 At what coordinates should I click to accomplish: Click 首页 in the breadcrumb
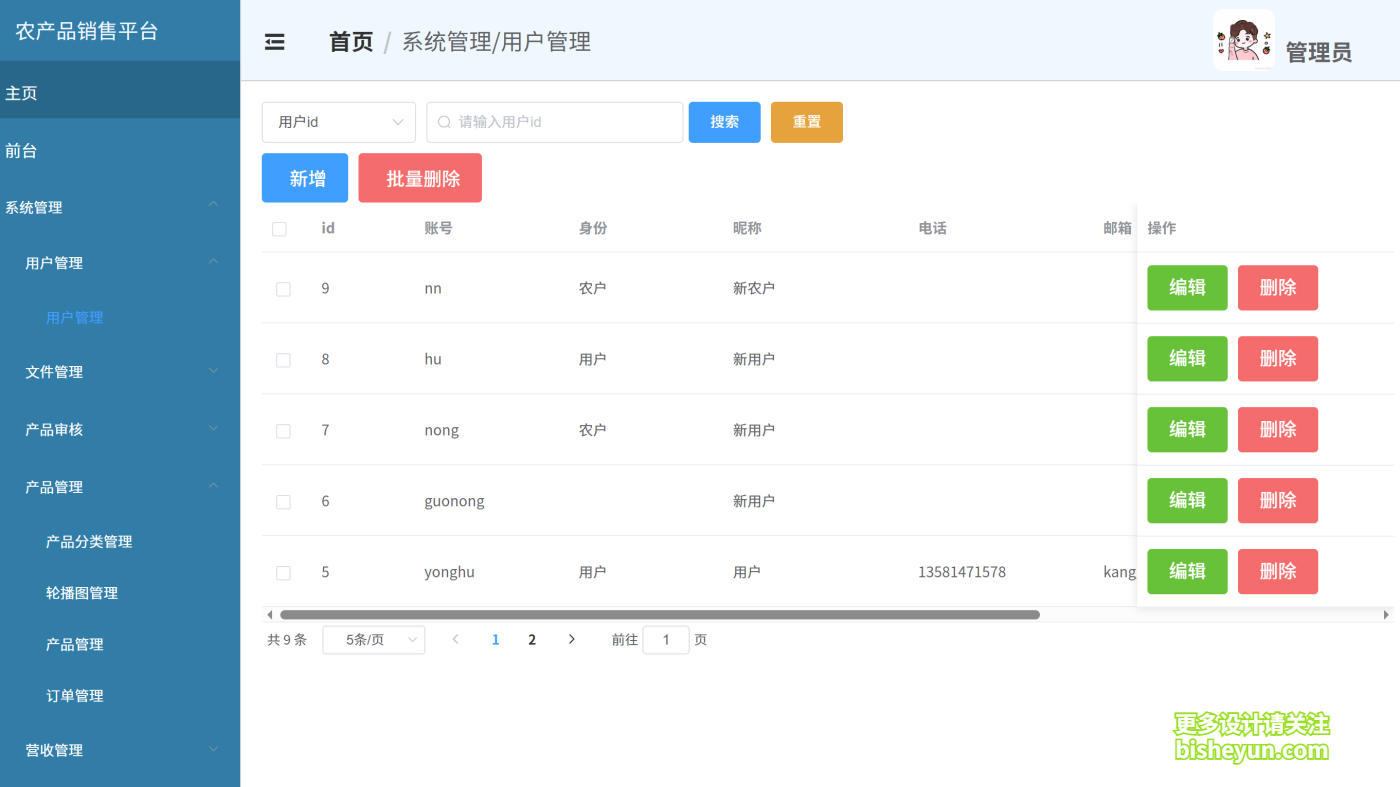coord(351,41)
